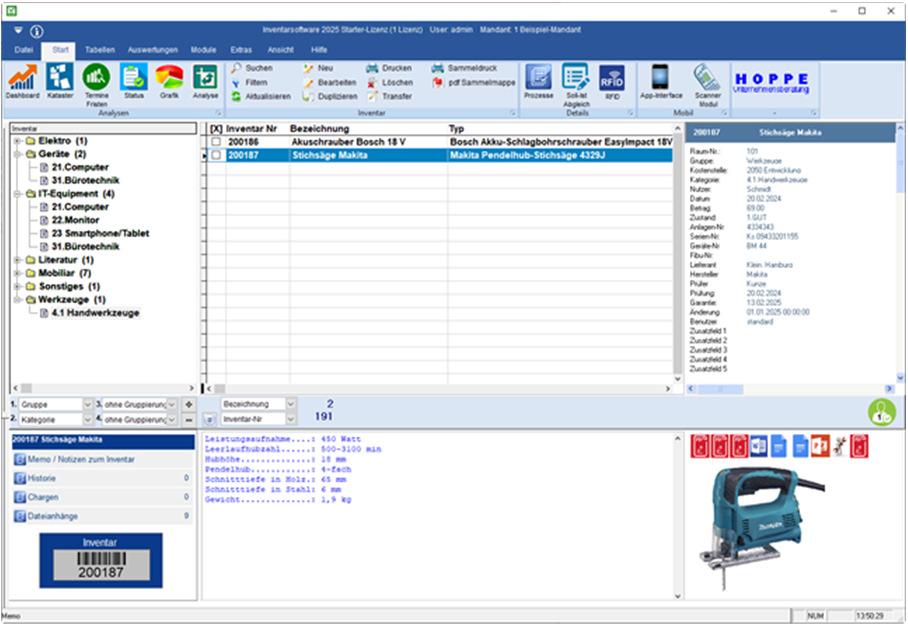Open the App-Interface phone icon
This screenshot has width=908, height=625.
661,81
